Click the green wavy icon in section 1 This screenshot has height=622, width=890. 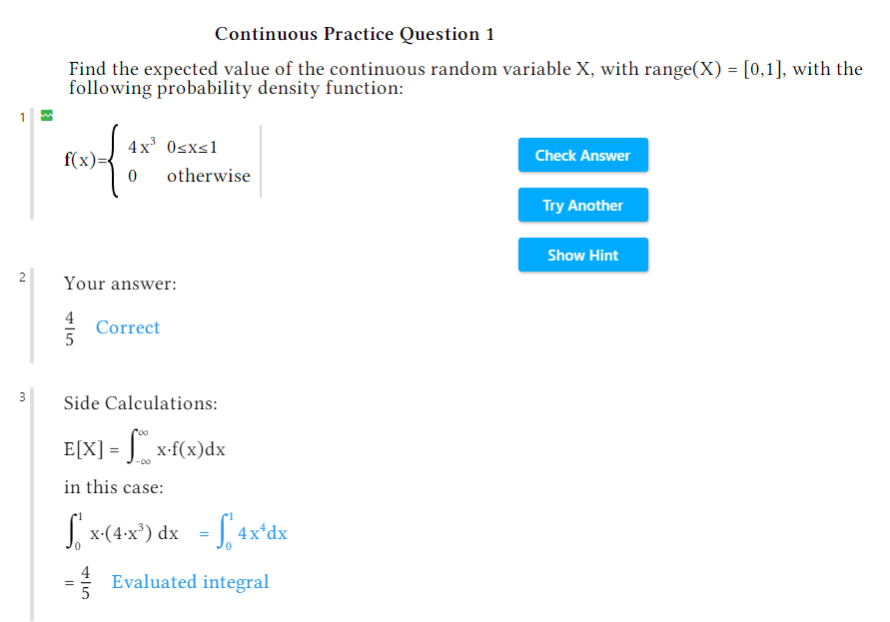pos(45,115)
